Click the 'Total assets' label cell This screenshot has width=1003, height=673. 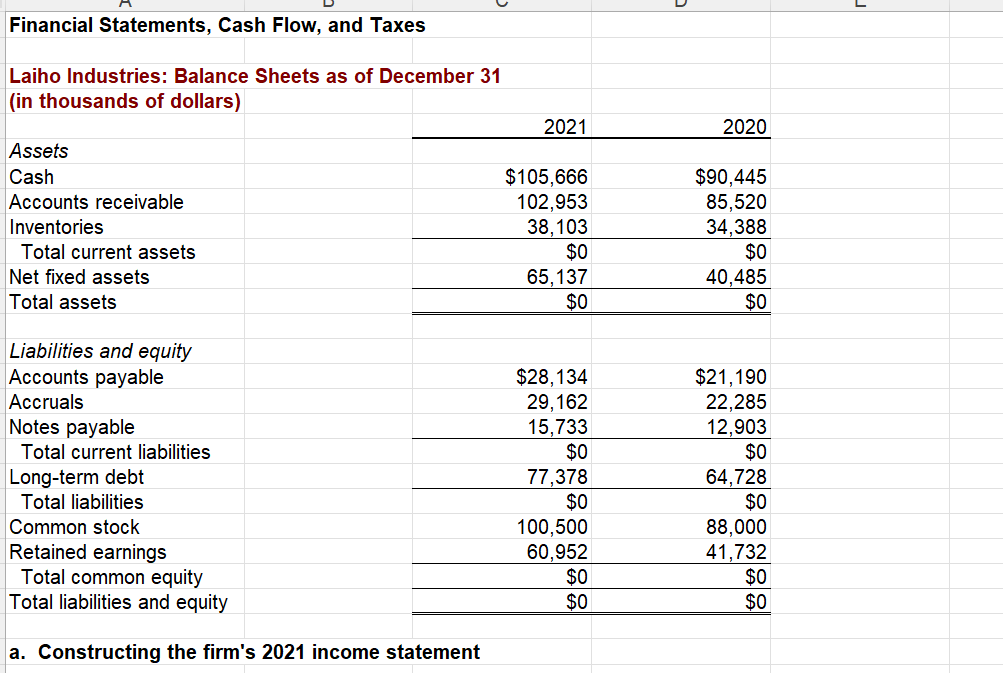[x=63, y=302]
